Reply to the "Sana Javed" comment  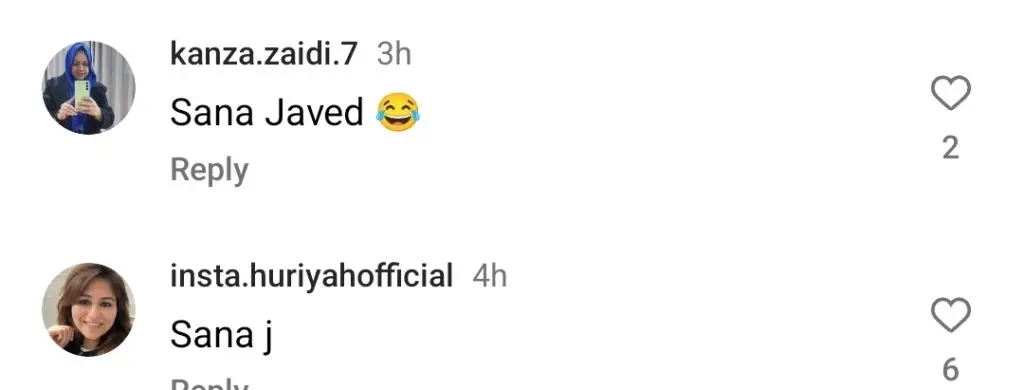point(209,170)
